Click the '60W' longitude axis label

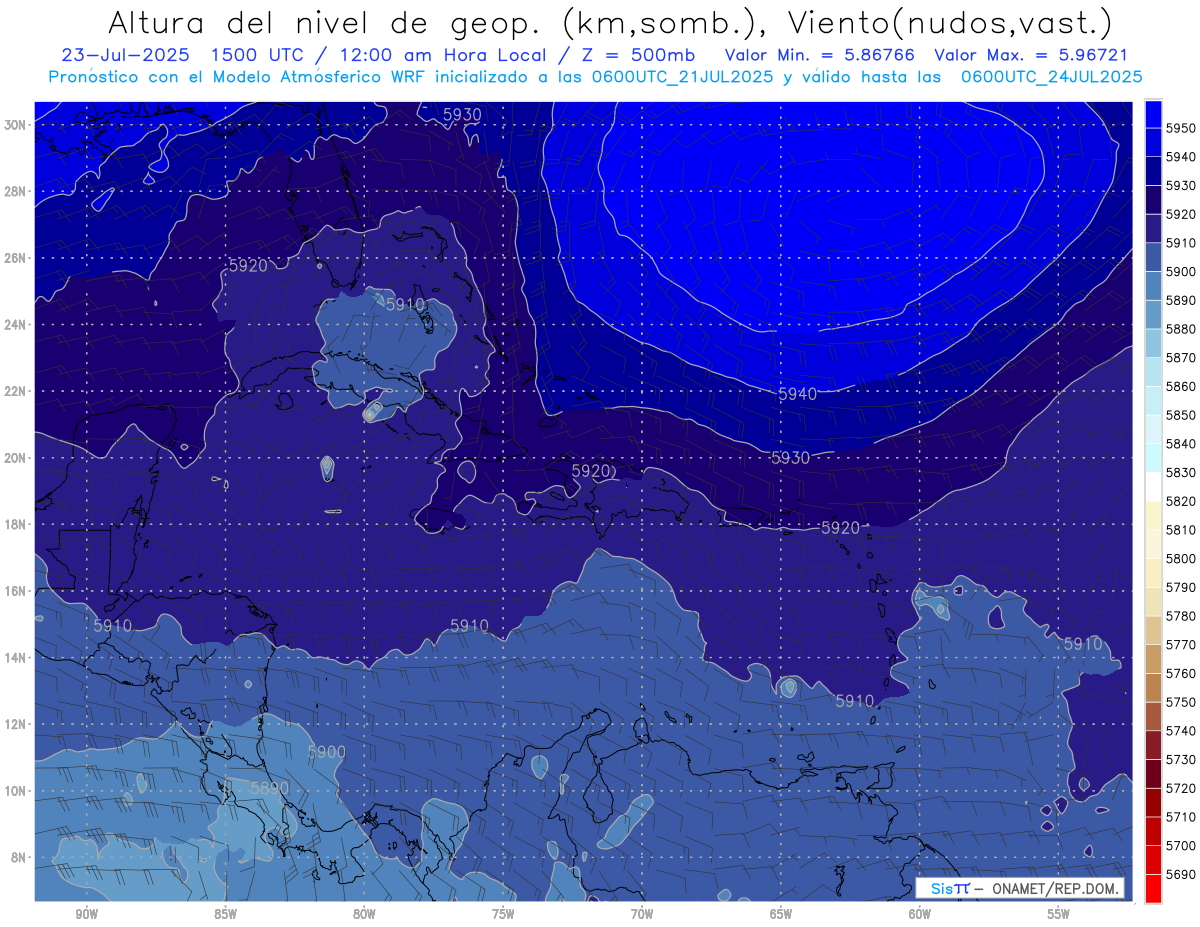pyautogui.click(x=920, y=914)
